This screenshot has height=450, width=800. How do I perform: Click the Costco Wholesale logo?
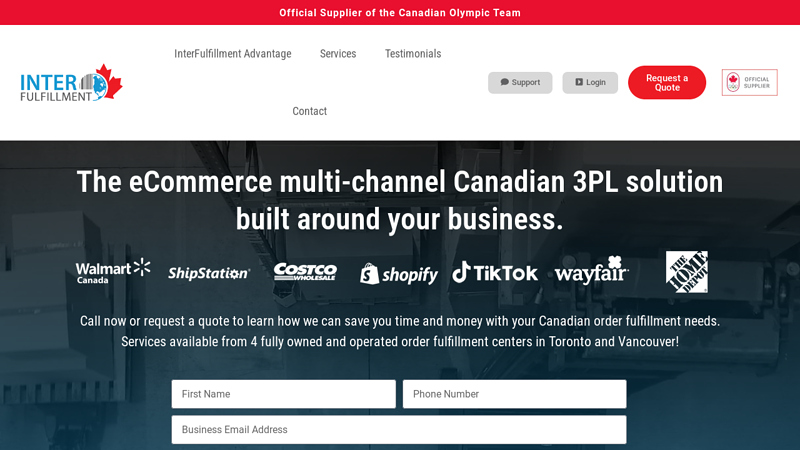point(305,272)
